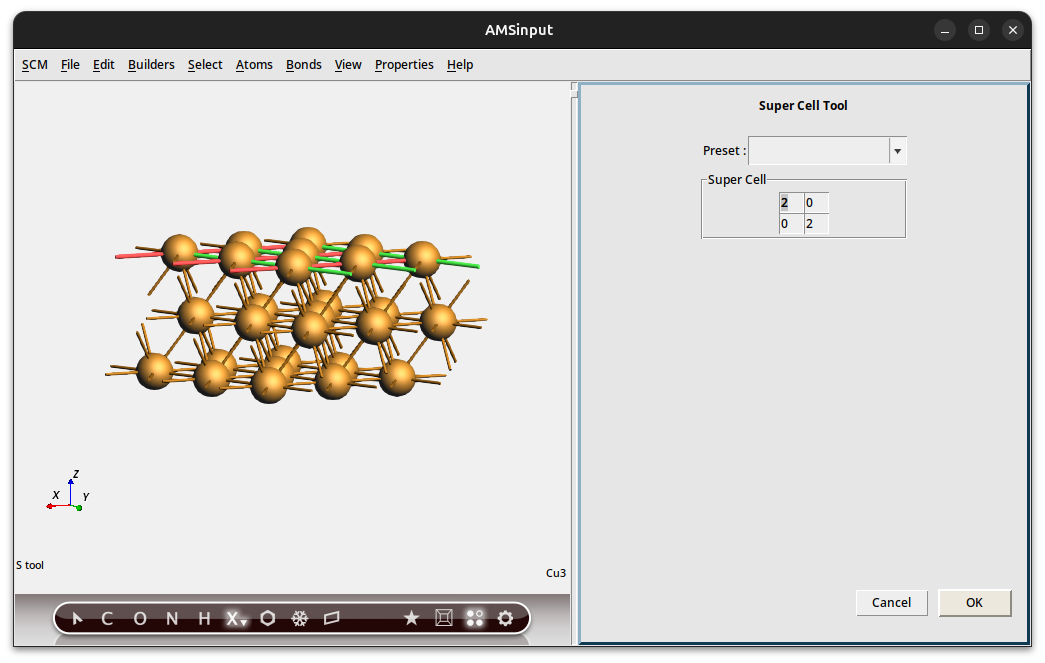Open the crystal builder tool

pos(300,618)
